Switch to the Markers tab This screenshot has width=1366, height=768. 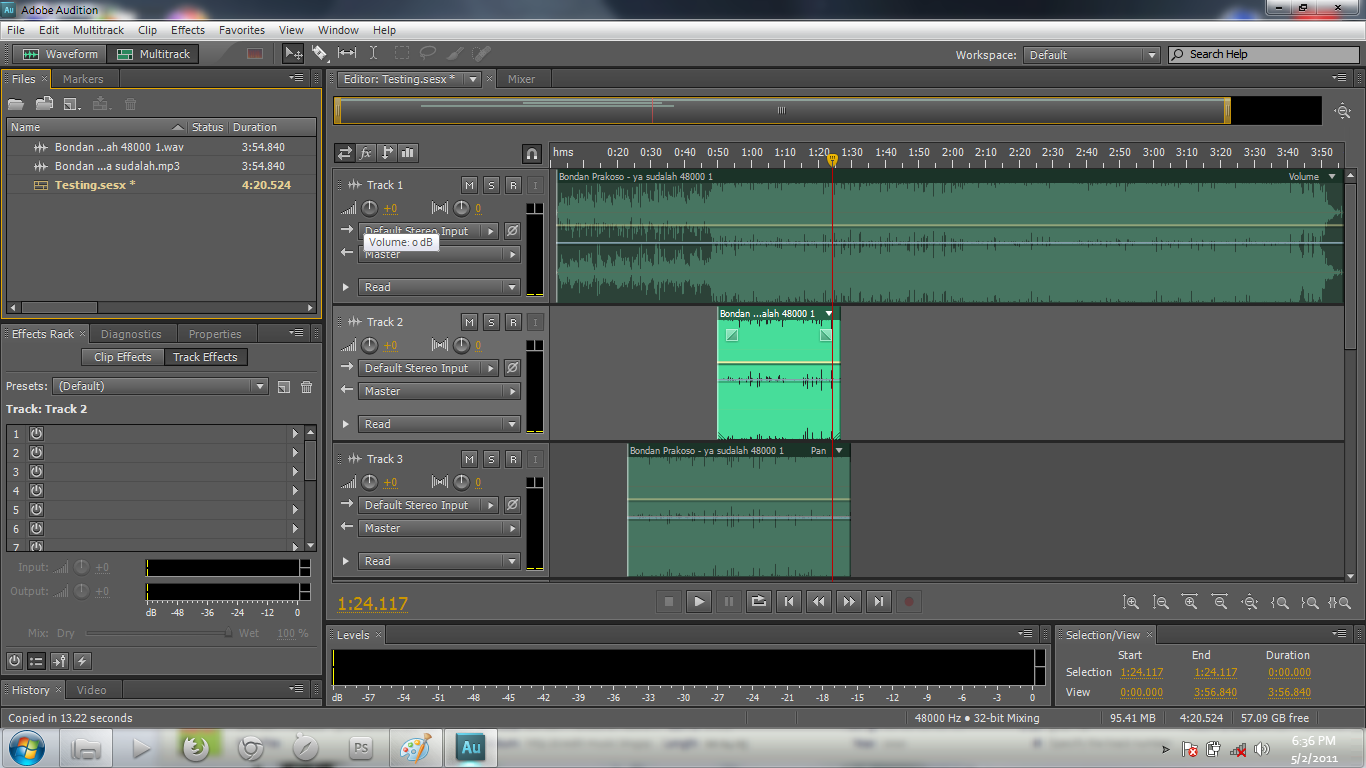83,79
